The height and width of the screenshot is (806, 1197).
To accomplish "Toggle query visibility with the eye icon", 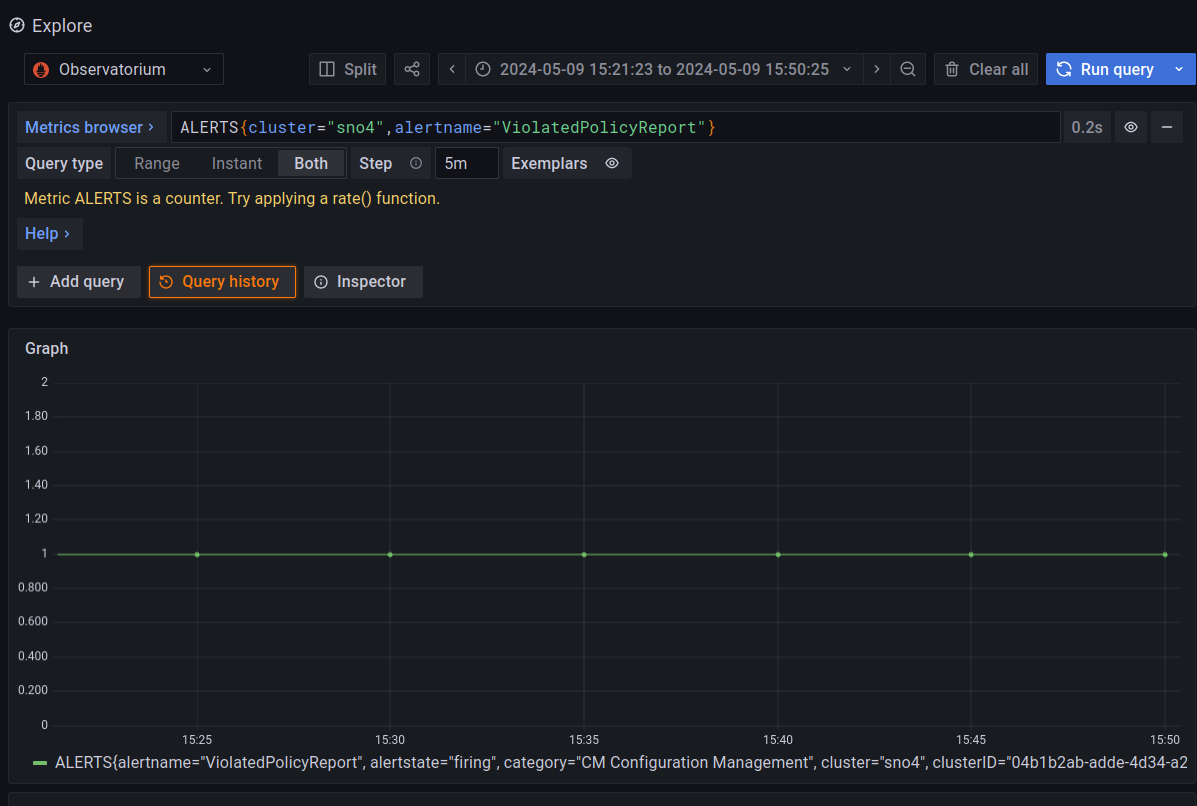I will tap(1131, 127).
